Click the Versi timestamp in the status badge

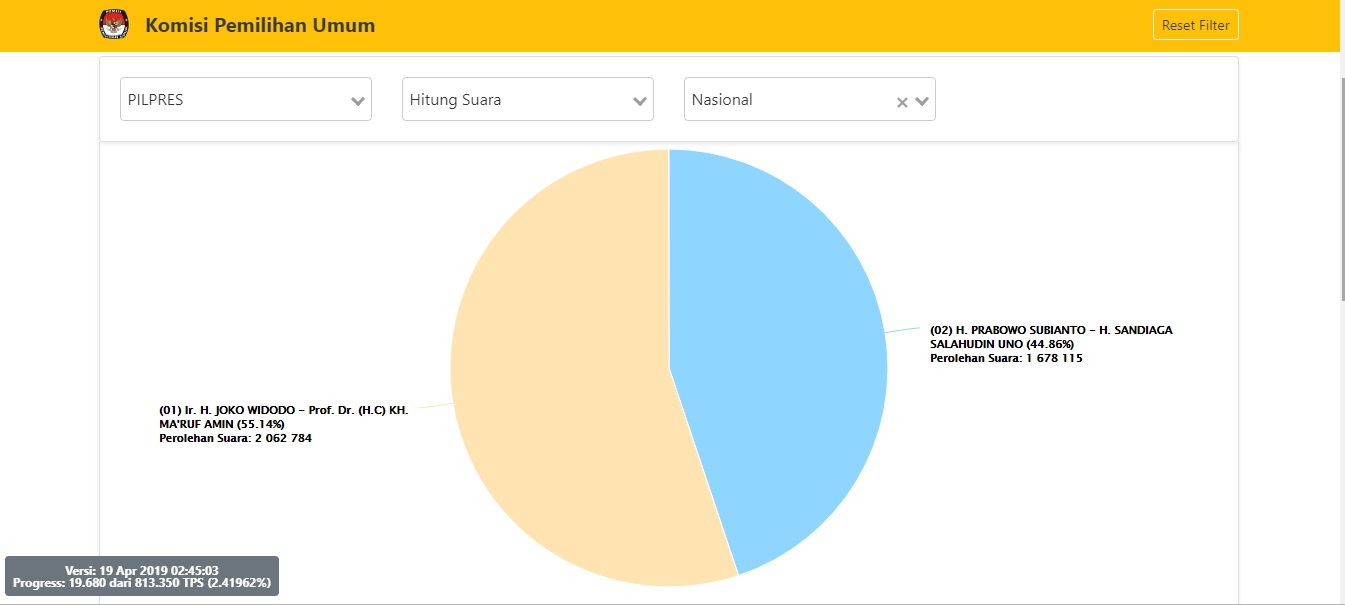click(x=142, y=570)
